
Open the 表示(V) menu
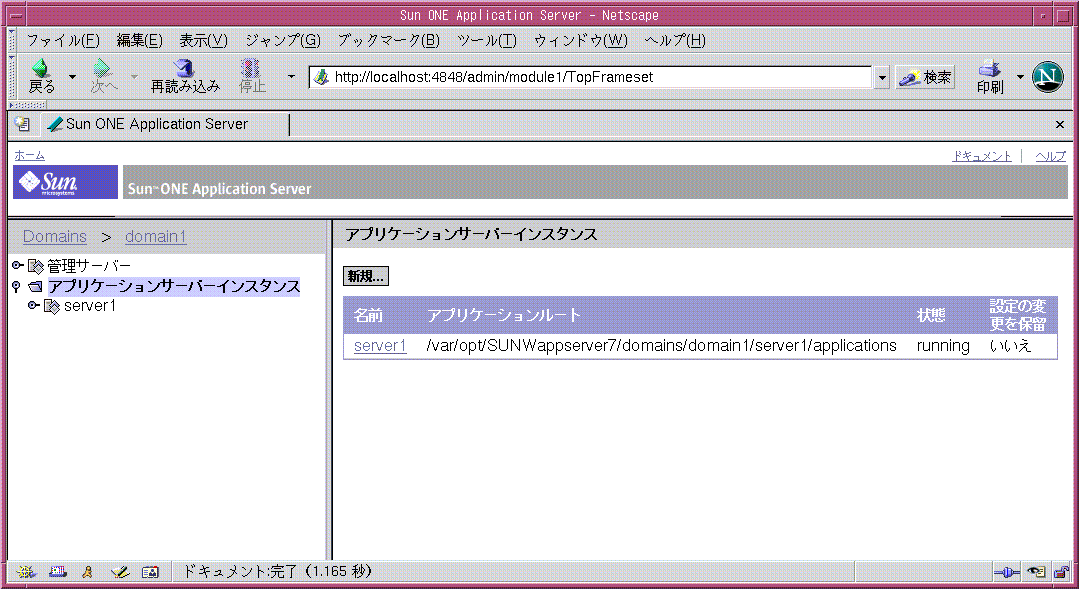[x=204, y=41]
